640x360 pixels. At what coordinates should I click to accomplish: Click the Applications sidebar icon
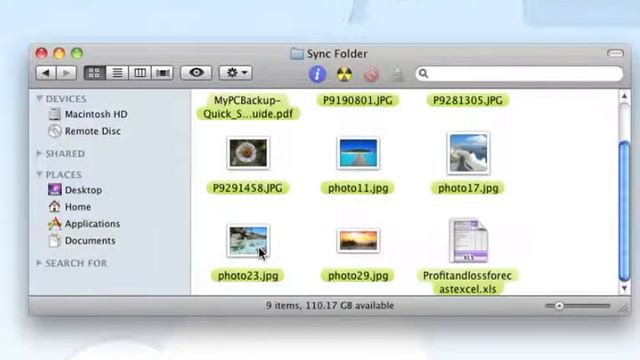[x=55, y=224]
